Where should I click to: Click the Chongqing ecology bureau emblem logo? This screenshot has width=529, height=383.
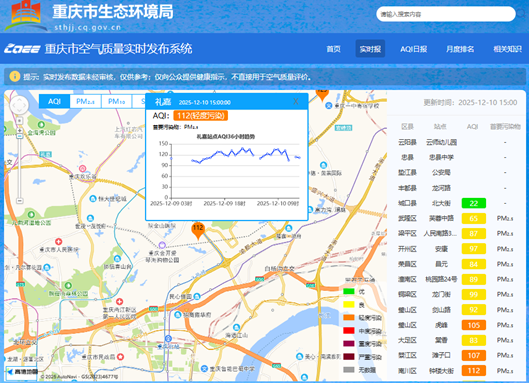27,15
